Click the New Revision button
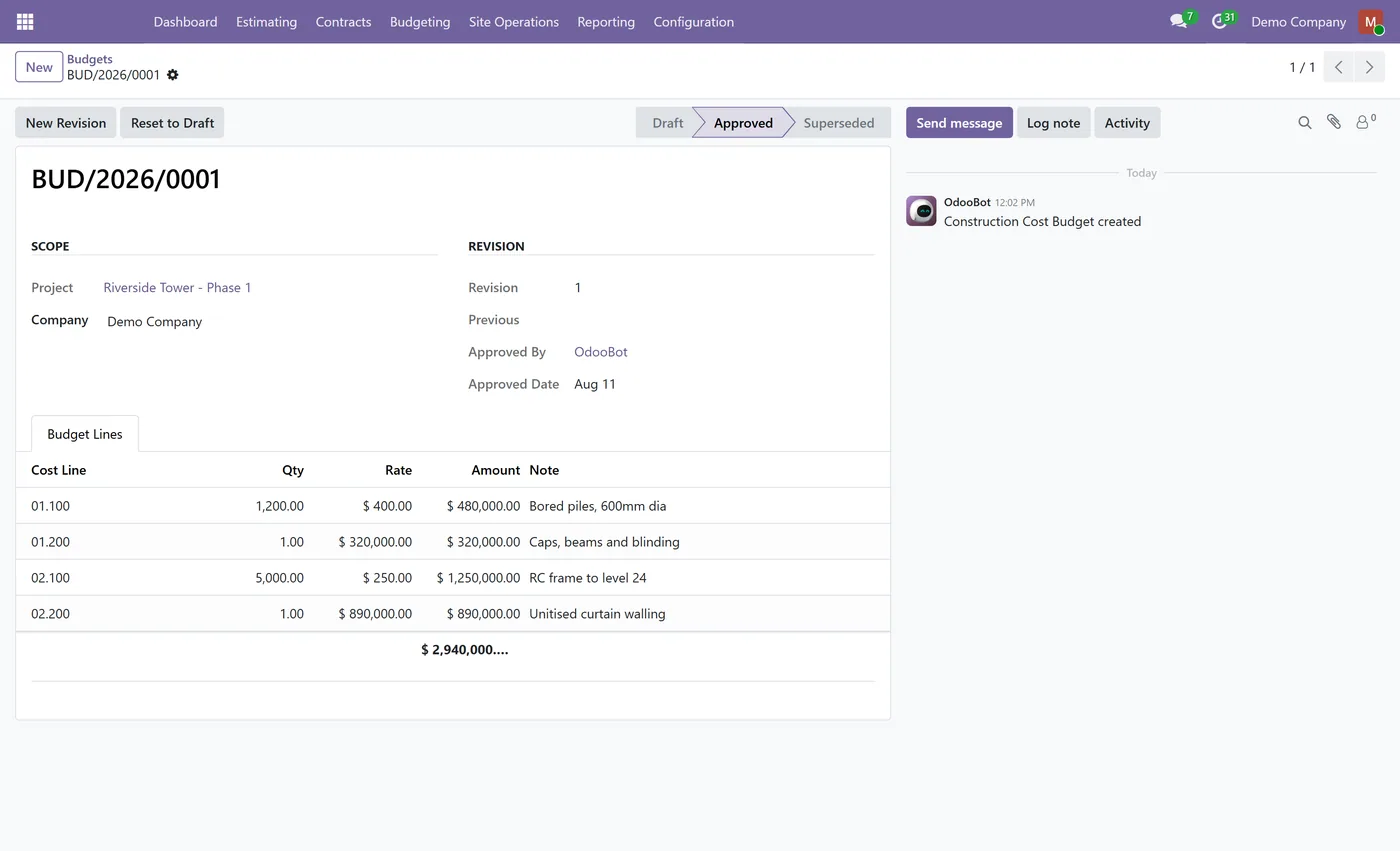The height and width of the screenshot is (851, 1400). (x=66, y=123)
